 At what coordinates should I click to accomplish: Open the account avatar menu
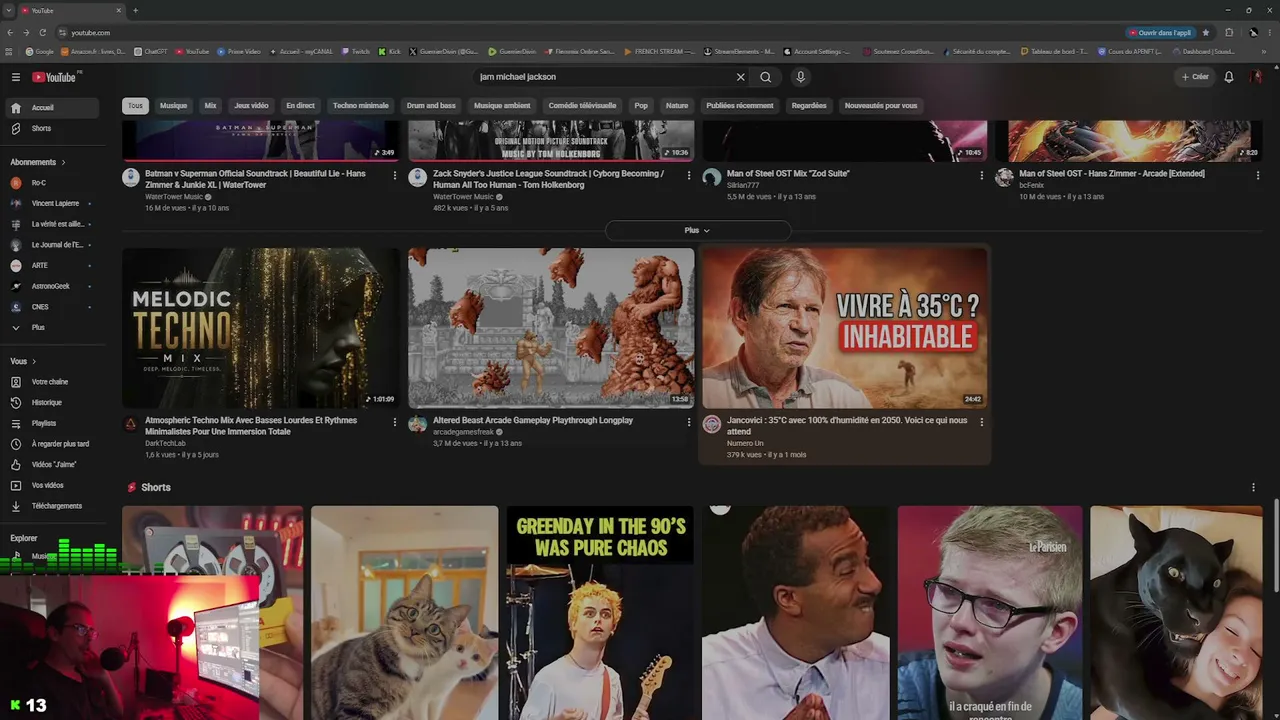1257,77
